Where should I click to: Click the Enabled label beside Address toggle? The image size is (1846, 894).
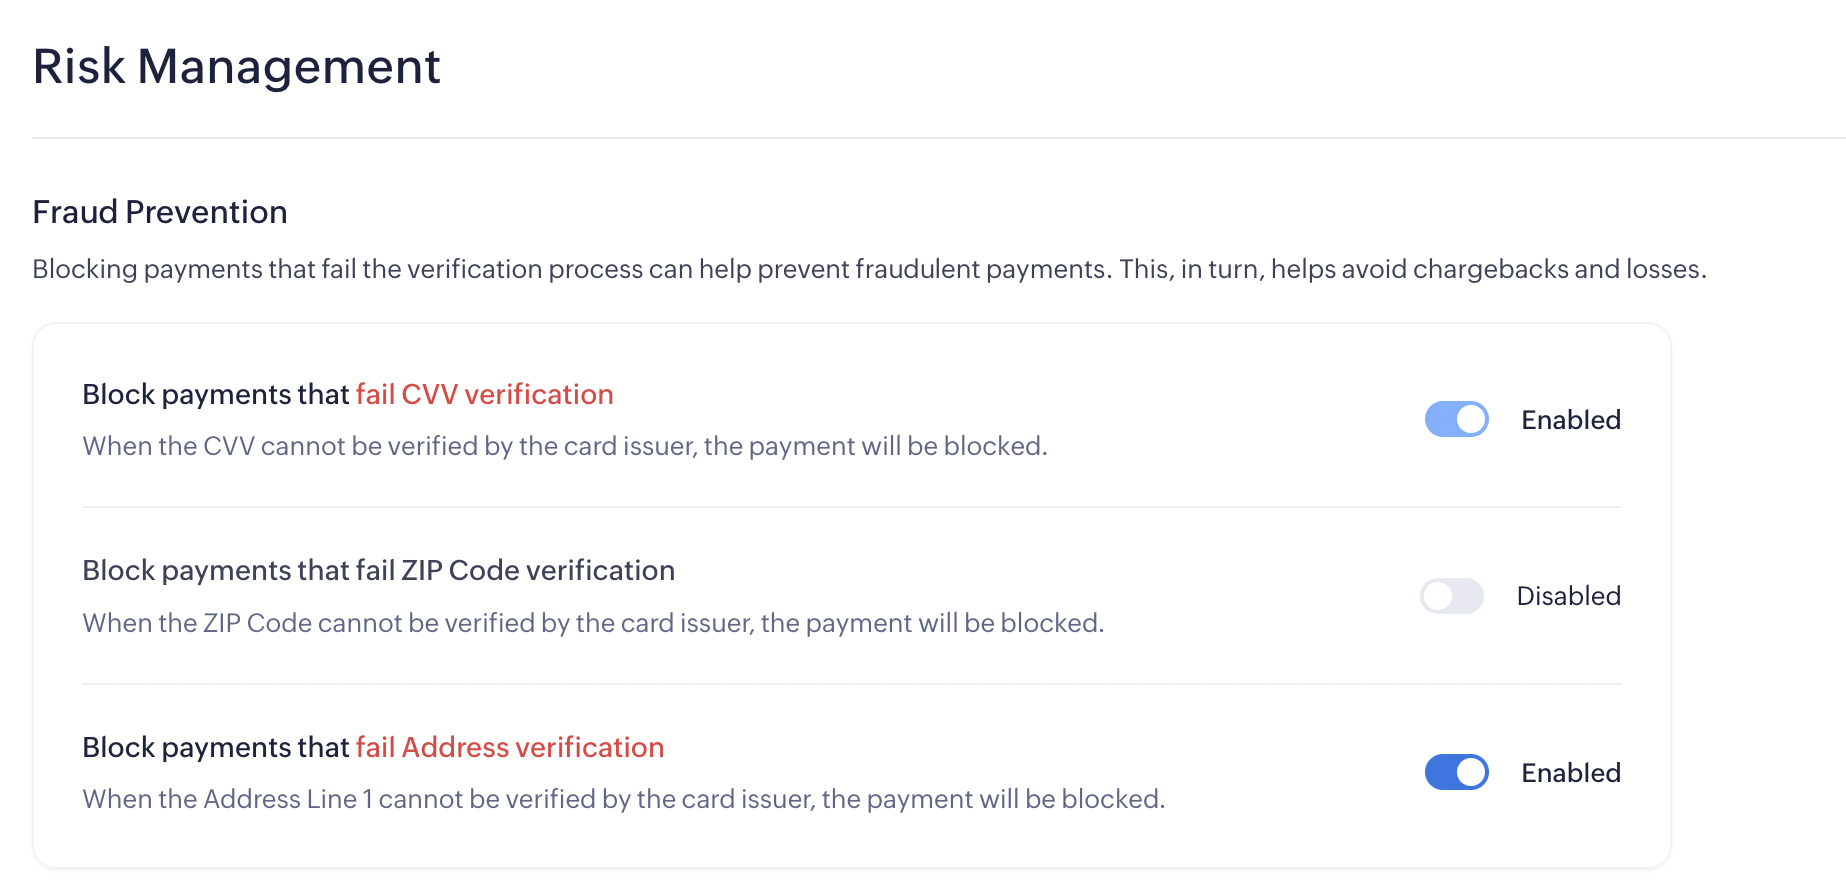(x=1570, y=773)
